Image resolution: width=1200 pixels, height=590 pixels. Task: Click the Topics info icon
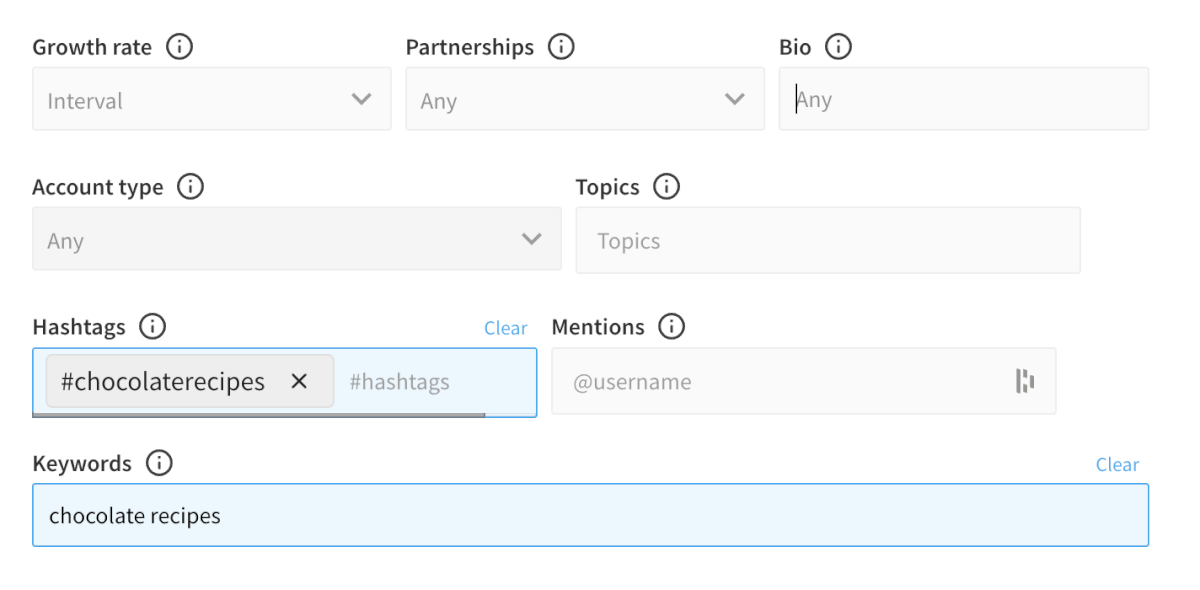point(666,187)
